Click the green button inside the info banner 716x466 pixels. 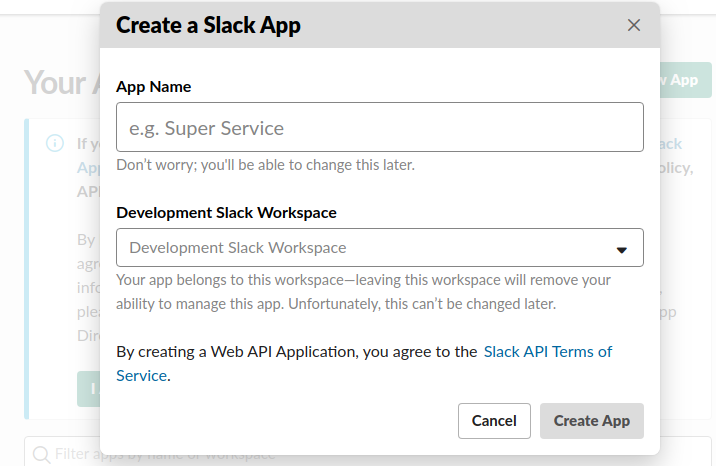[x=88, y=389]
